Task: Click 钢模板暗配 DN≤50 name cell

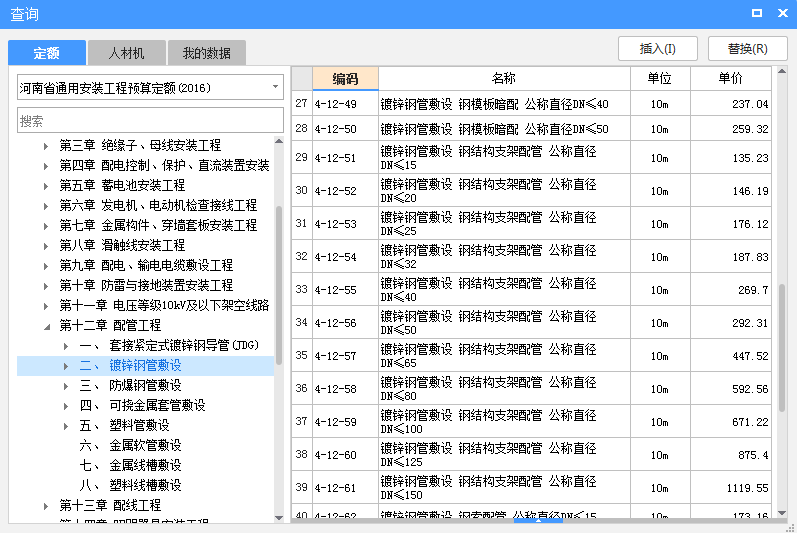Action: 504,129
